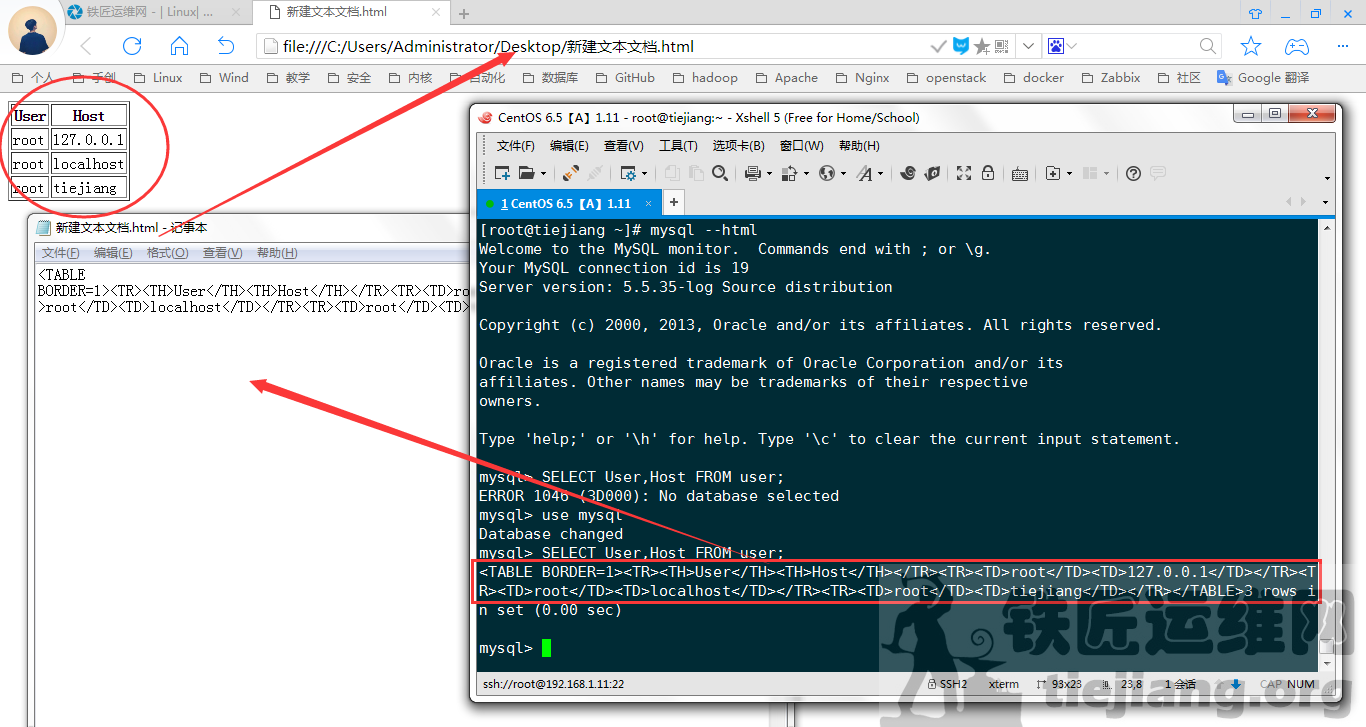Click the 127.0.0.1 table cell
1366x727 pixels.
click(x=88, y=140)
